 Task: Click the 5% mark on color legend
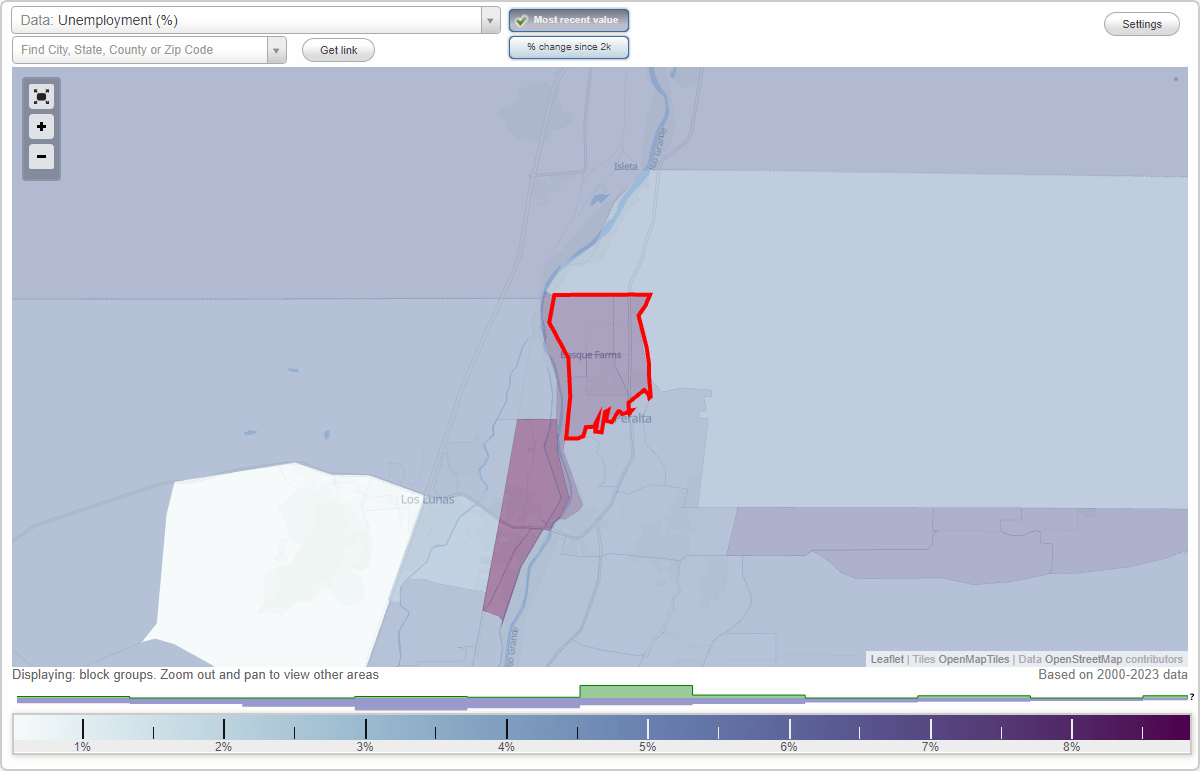648,746
